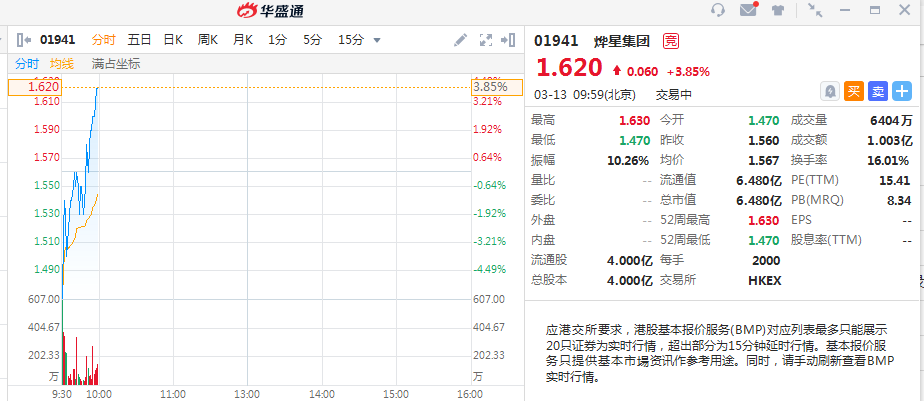Add stock to watchlist with plus icon

tap(902, 91)
